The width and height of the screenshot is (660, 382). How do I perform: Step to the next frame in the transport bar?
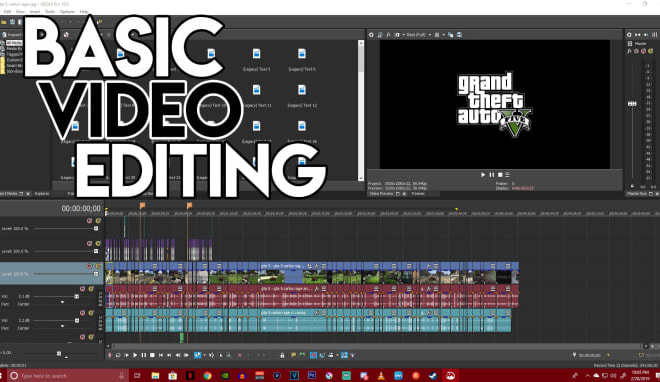point(186,355)
